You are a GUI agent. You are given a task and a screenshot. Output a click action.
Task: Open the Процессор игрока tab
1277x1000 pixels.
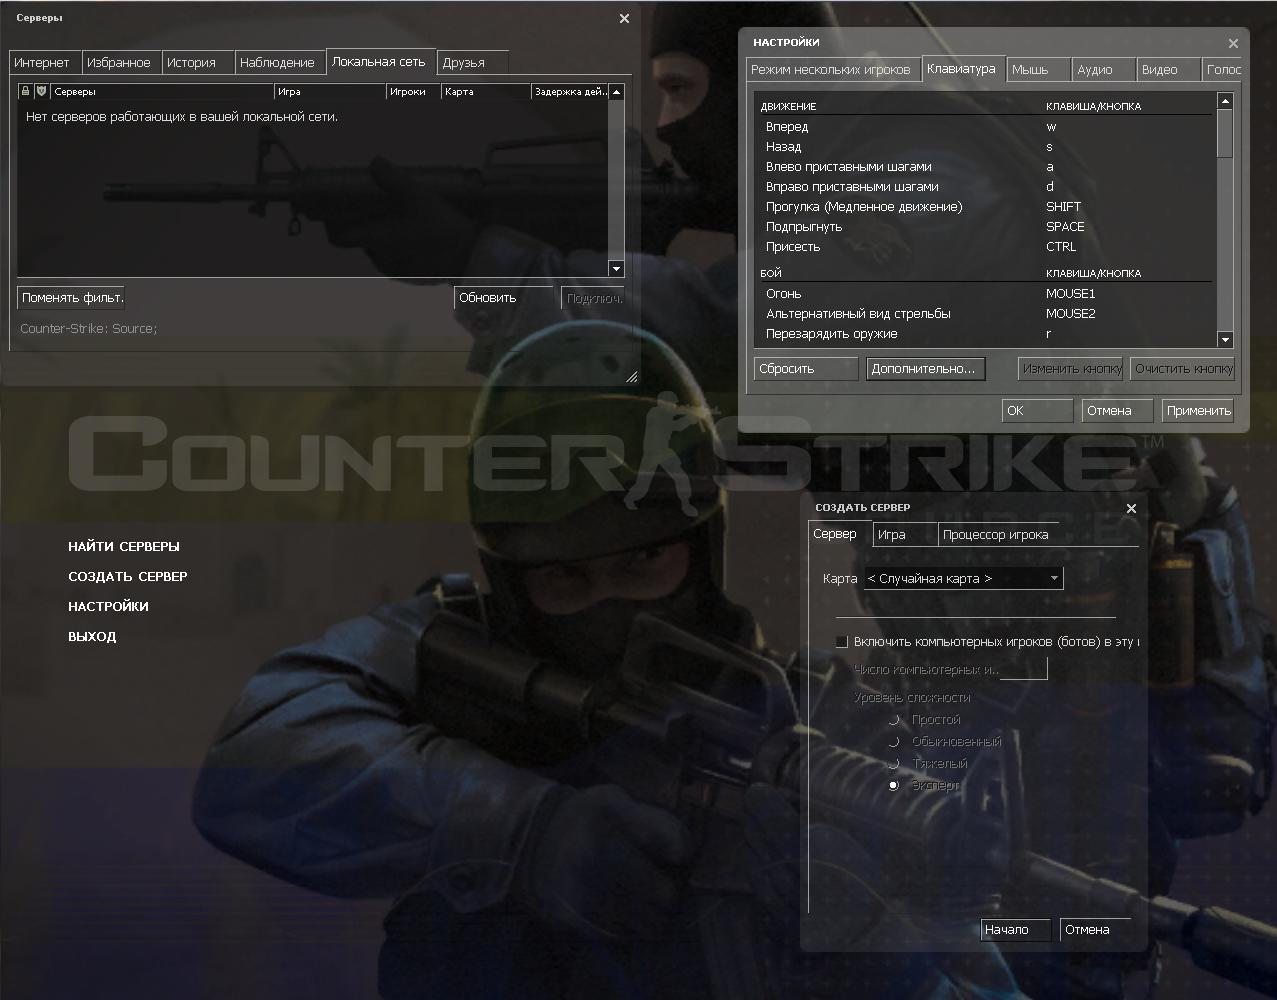[1000, 534]
